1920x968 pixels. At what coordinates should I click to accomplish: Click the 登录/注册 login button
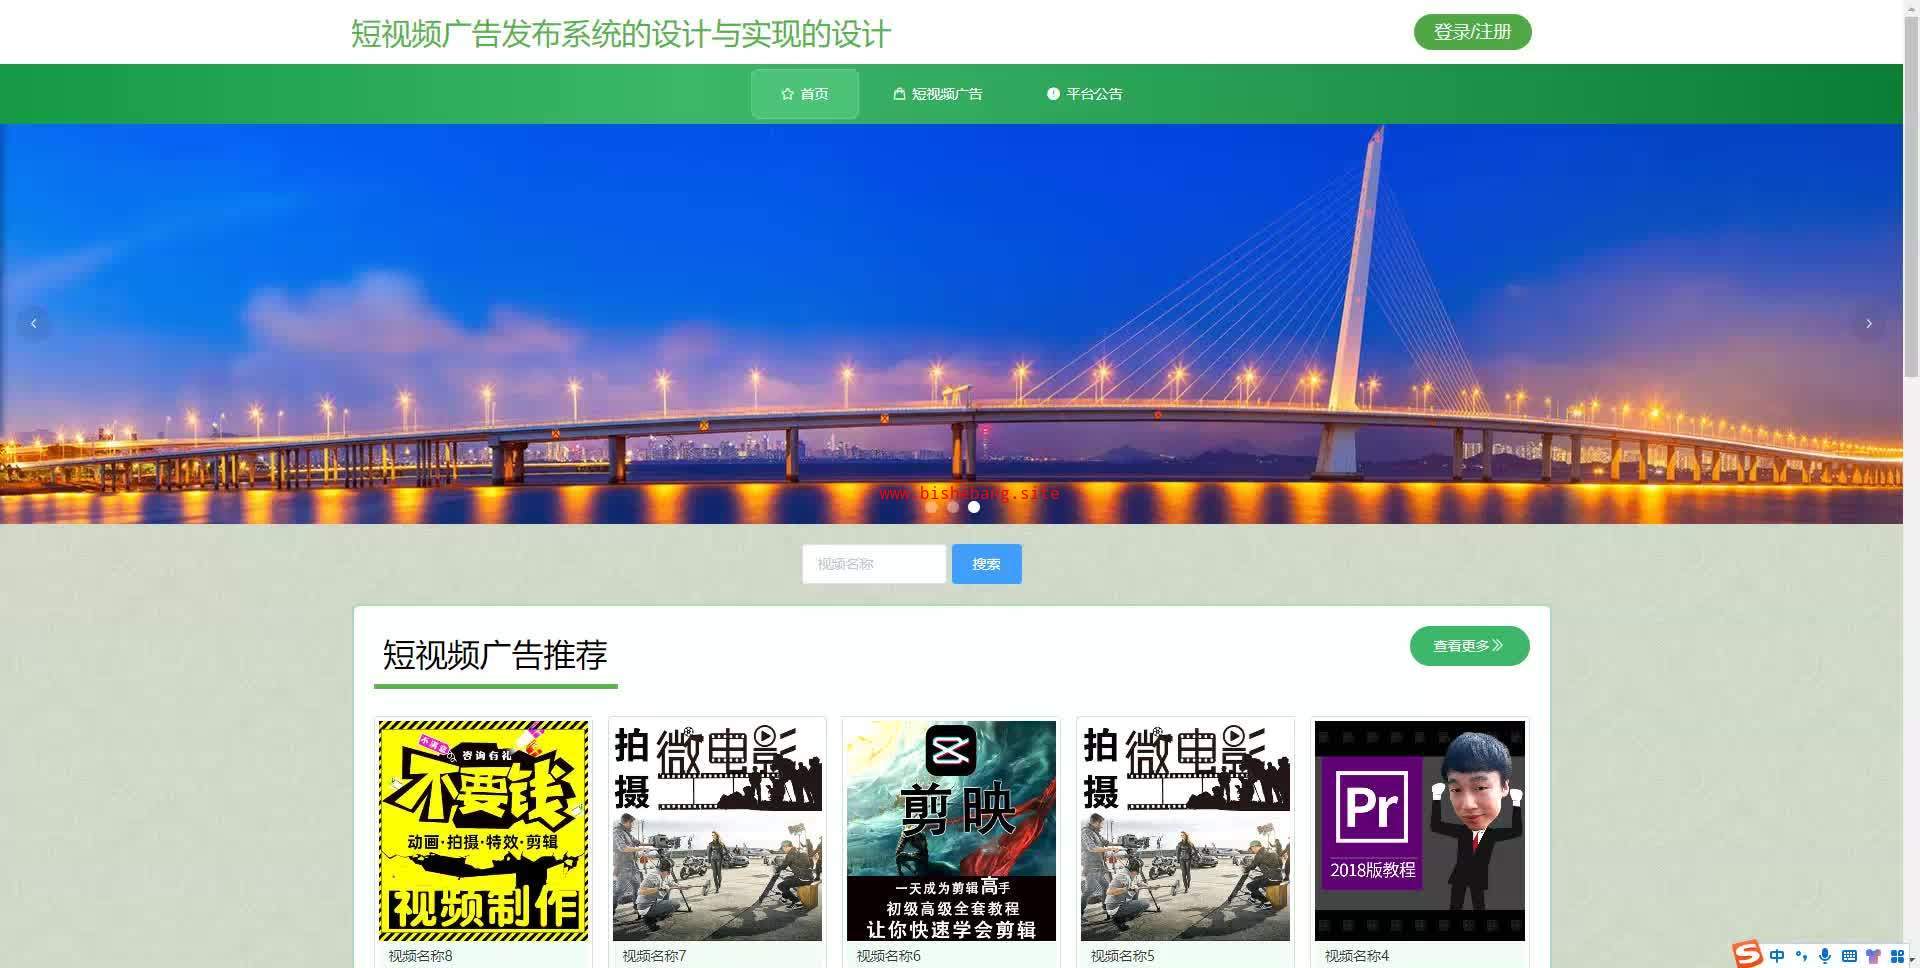[x=1472, y=32]
